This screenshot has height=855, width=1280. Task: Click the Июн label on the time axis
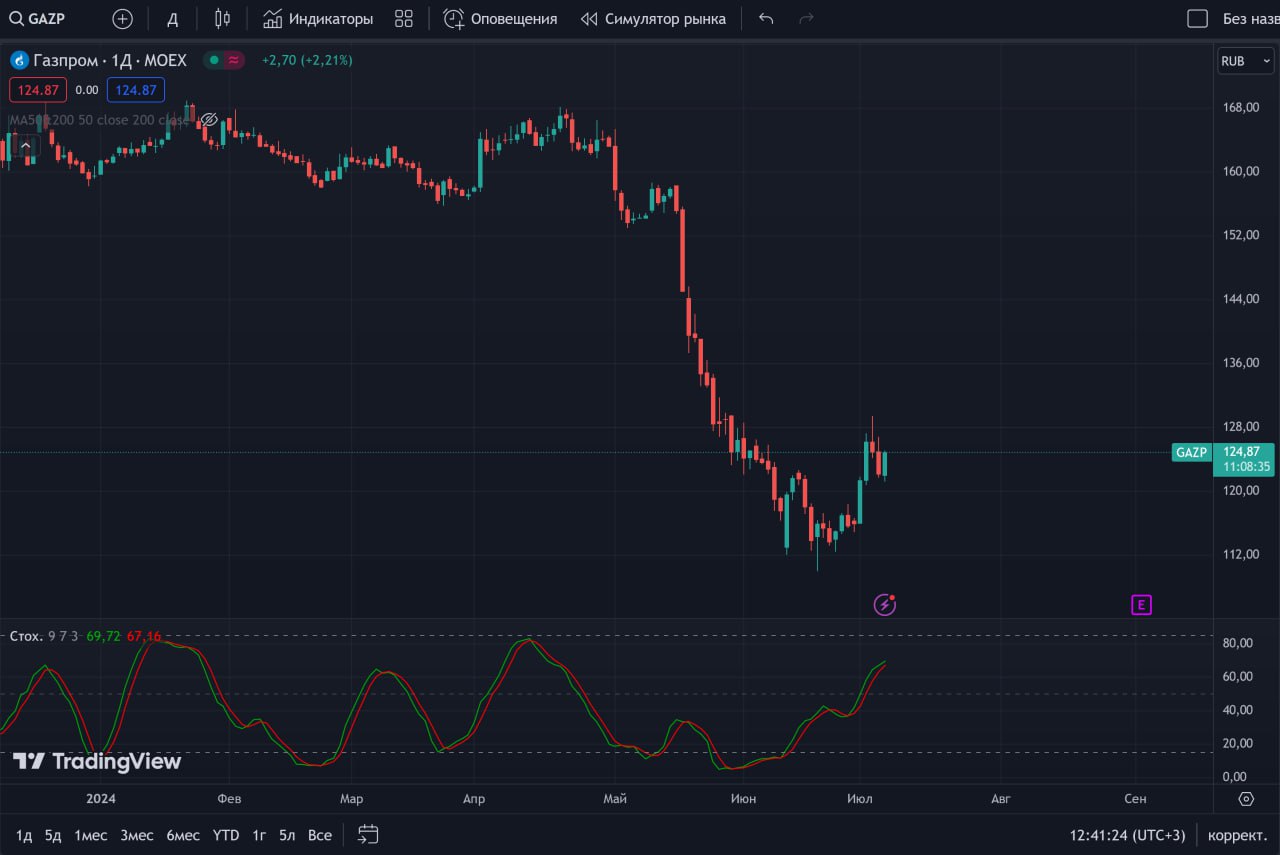point(743,798)
